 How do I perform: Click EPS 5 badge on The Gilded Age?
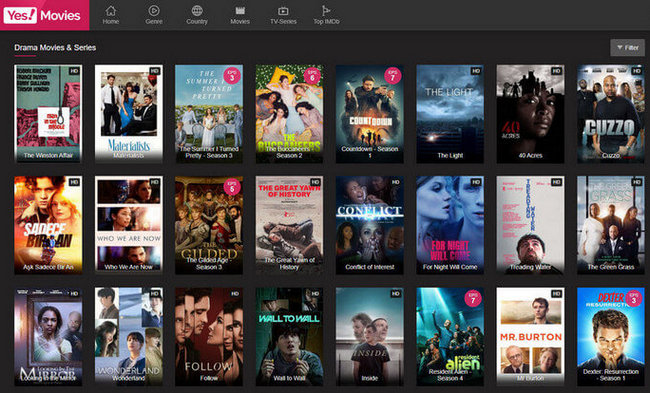[232, 187]
